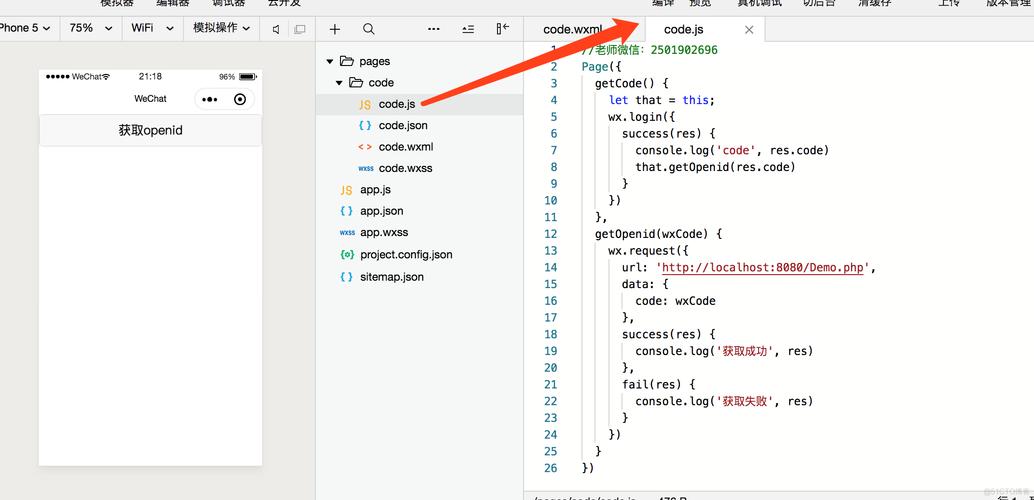This screenshot has width=1034, height=500.
Task: Click 'that.getOpenid(res.code)' in the code
Action: coord(715,167)
